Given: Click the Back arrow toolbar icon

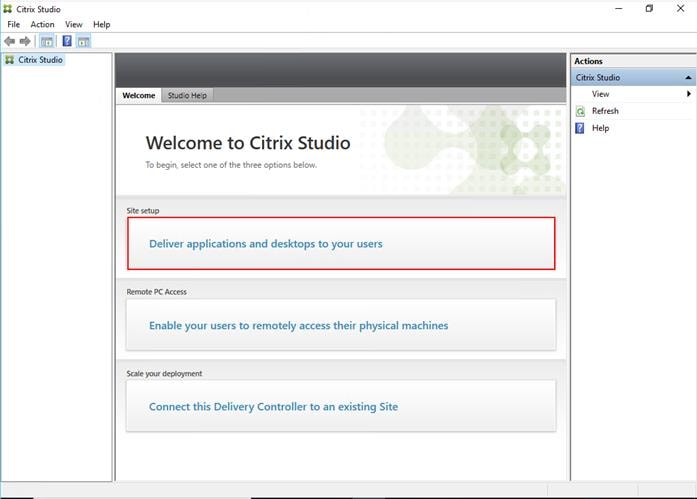Looking at the screenshot, I should pyautogui.click(x=9, y=41).
